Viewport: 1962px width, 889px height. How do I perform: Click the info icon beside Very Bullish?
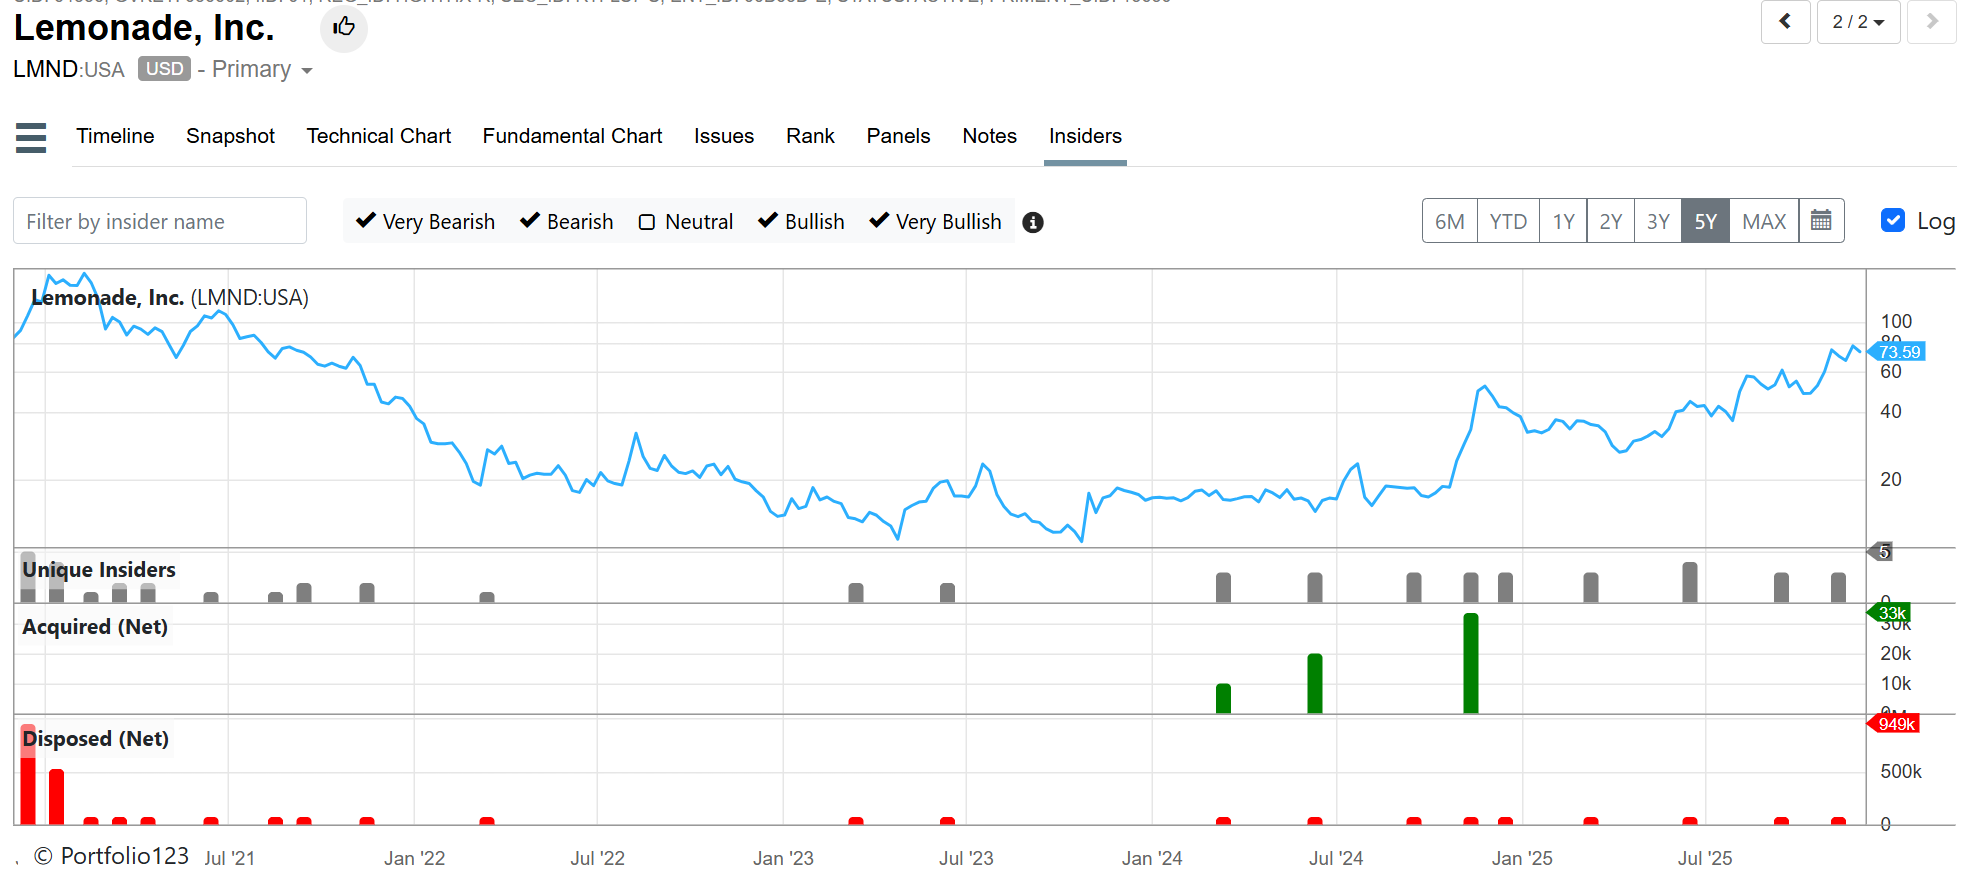[x=1033, y=222]
